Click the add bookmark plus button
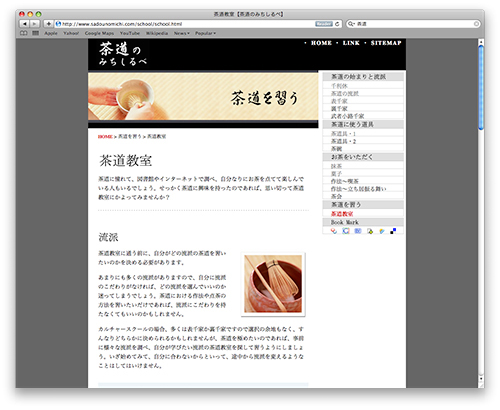Image resolution: width=500 pixels, height=410 pixels. (x=49, y=24)
